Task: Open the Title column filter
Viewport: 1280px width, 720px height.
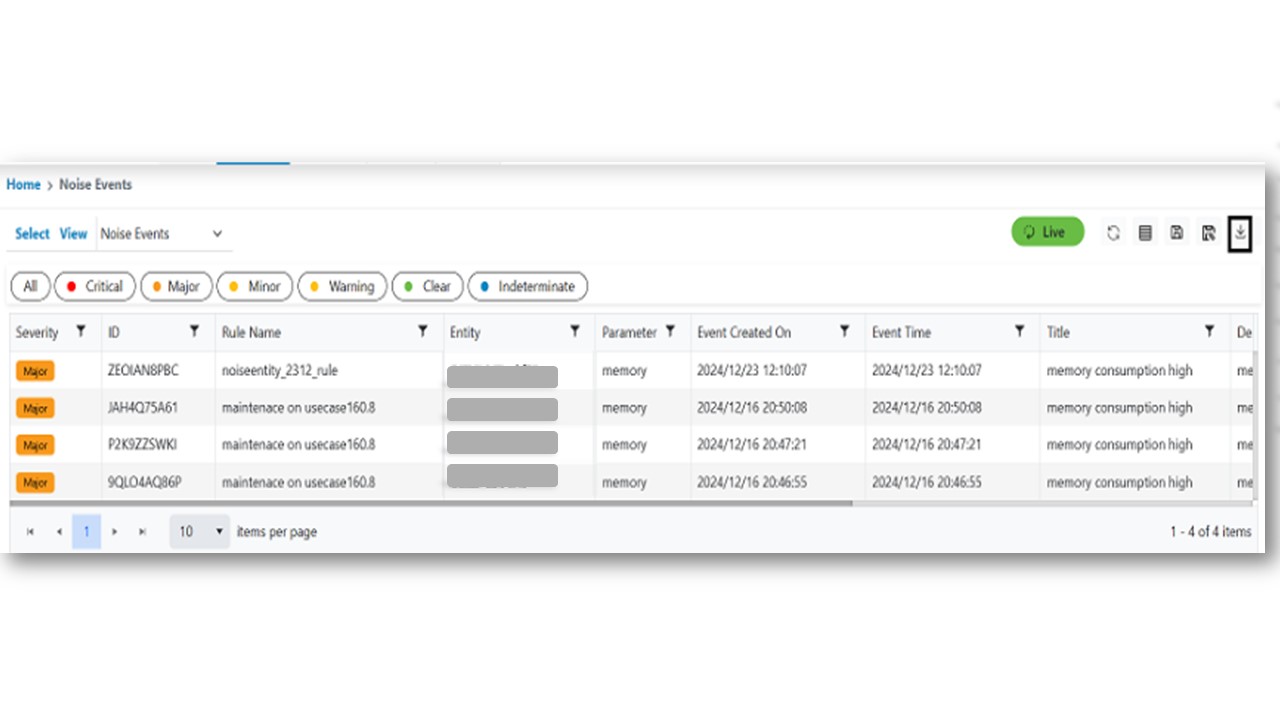Action: (x=1210, y=331)
